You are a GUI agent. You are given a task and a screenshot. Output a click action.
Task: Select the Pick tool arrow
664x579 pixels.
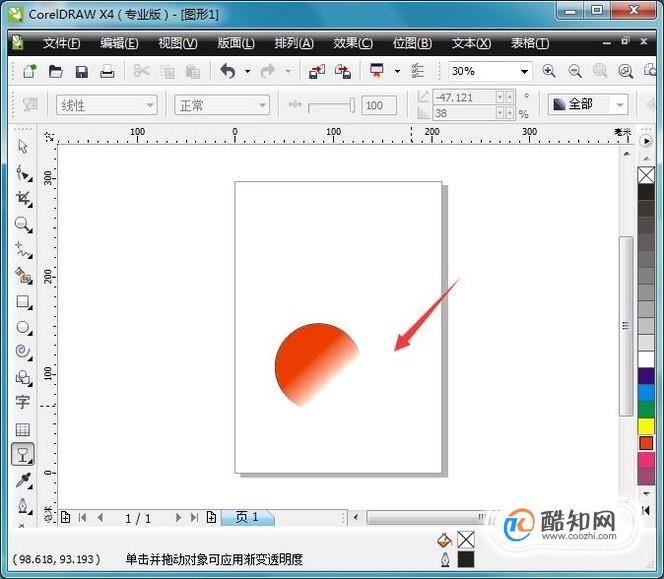coord(23,147)
